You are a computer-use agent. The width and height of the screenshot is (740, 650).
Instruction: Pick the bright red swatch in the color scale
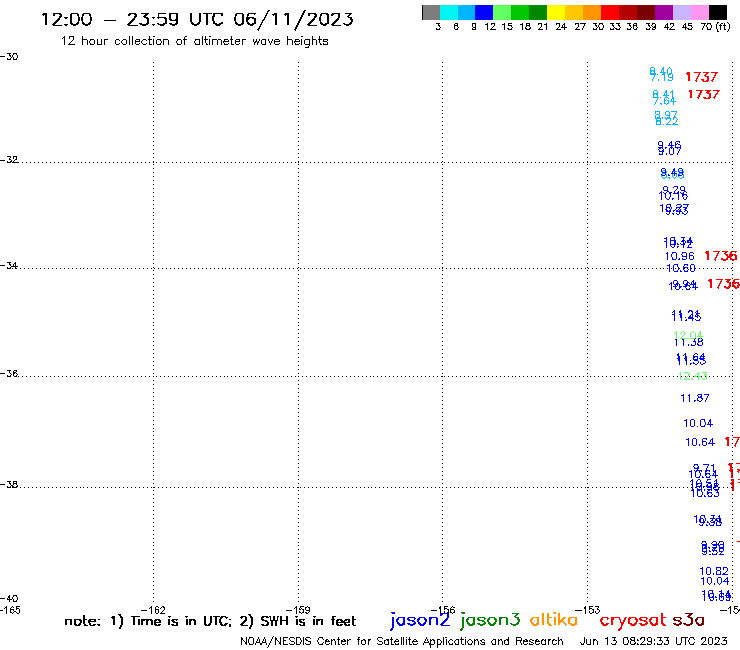click(610, 12)
